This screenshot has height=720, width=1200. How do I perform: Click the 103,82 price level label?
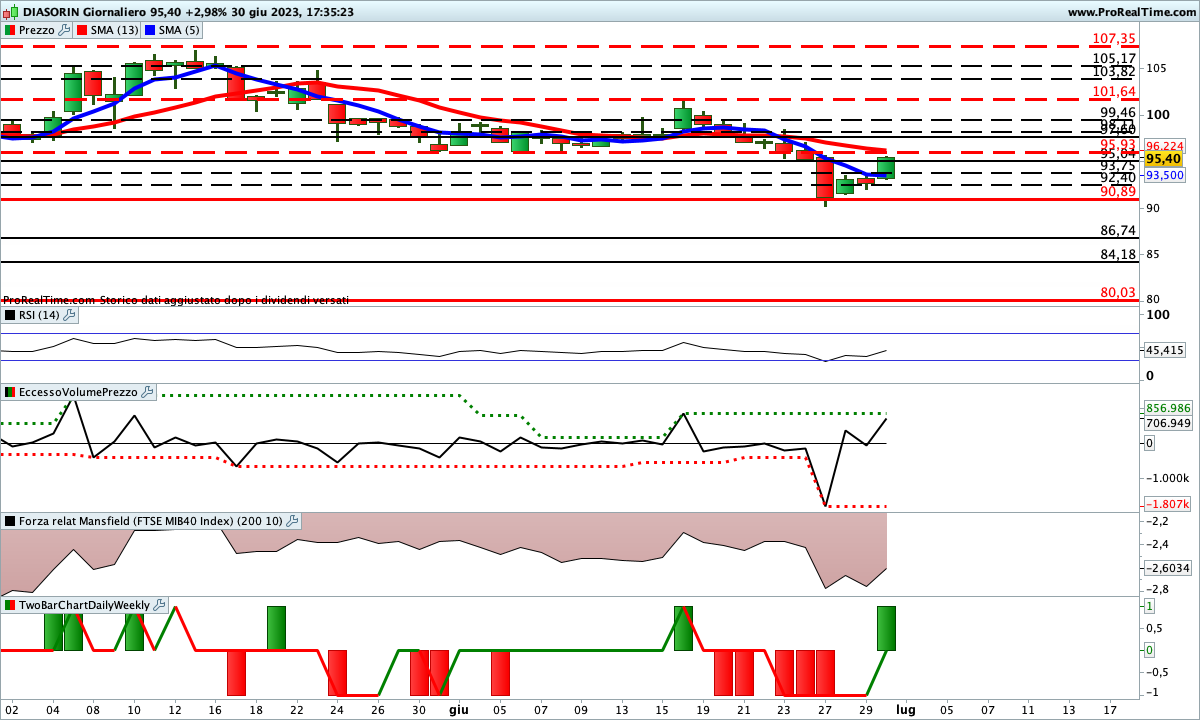coord(1113,72)
